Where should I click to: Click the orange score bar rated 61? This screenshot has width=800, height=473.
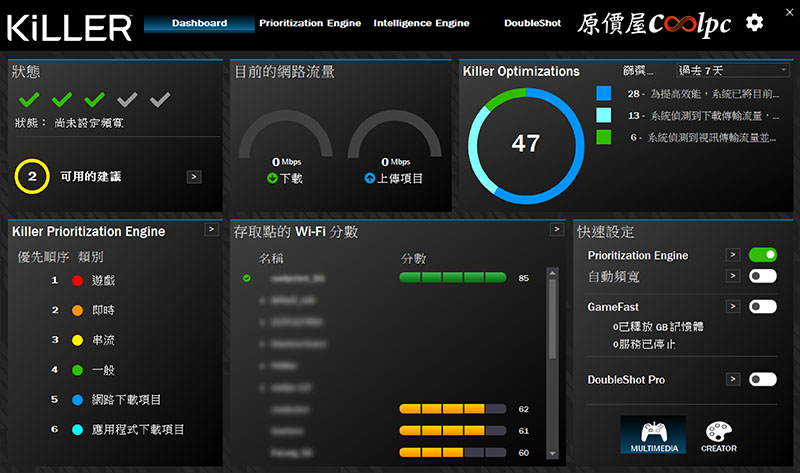coord(453,431)
